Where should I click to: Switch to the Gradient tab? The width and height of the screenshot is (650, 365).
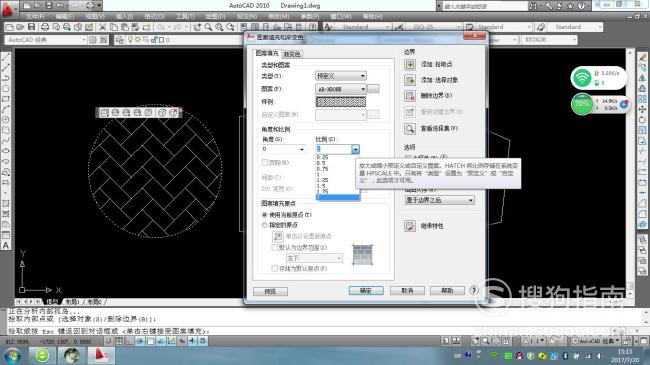coord(292,54)
